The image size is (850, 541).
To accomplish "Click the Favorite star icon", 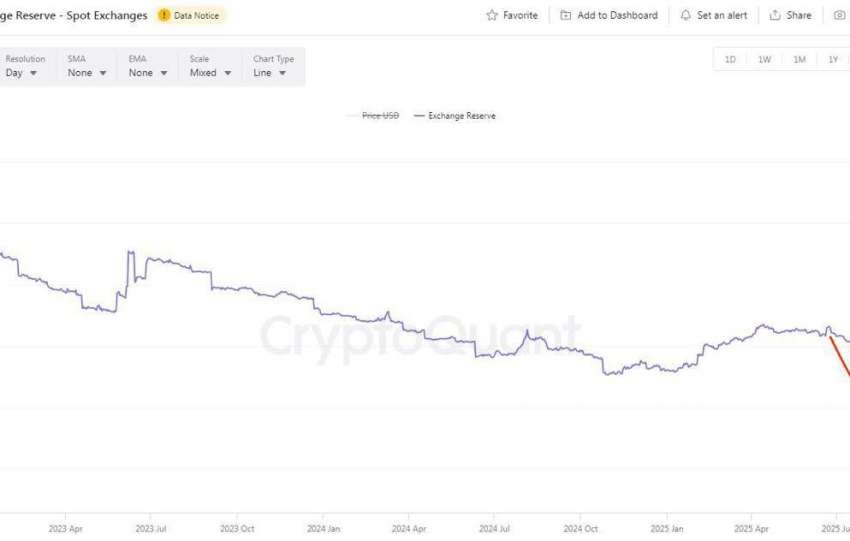I will [x=492, y=15].
